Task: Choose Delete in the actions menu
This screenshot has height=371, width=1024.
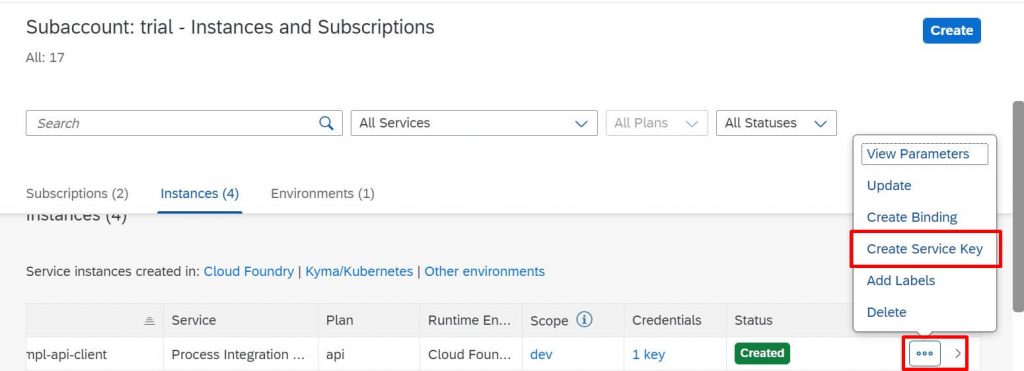Action: (886, 312)
